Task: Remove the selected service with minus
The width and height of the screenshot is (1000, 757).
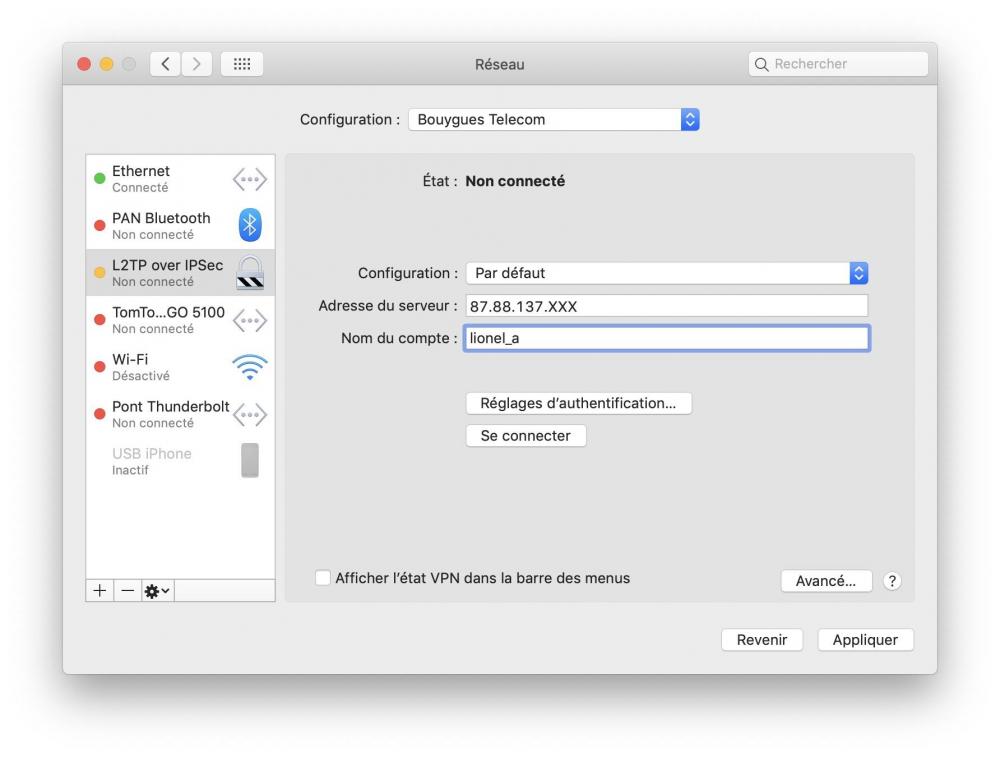Action: click(x=128, y=591)
